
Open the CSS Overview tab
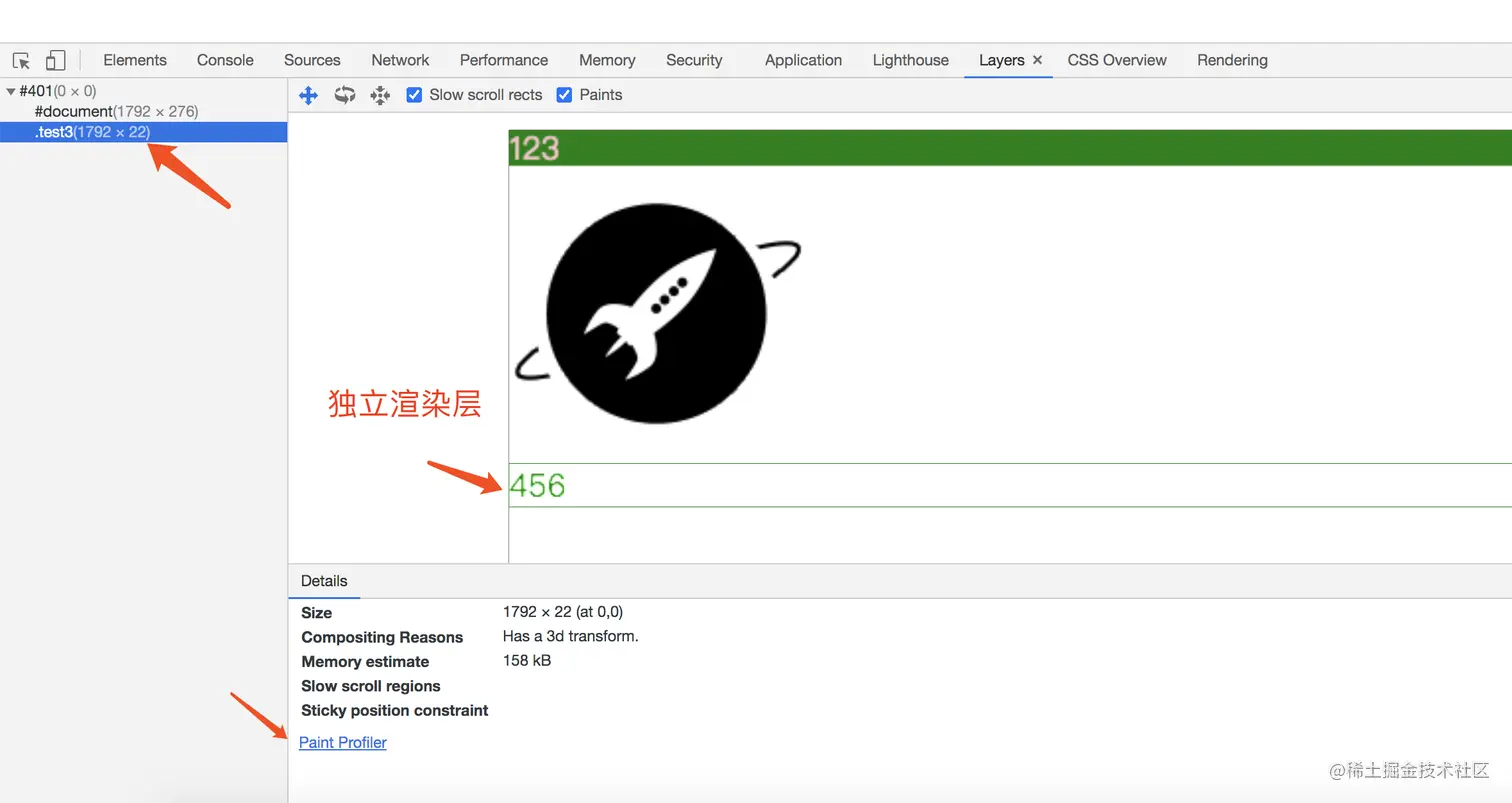pyautogui.click(x=1117, y=60)
